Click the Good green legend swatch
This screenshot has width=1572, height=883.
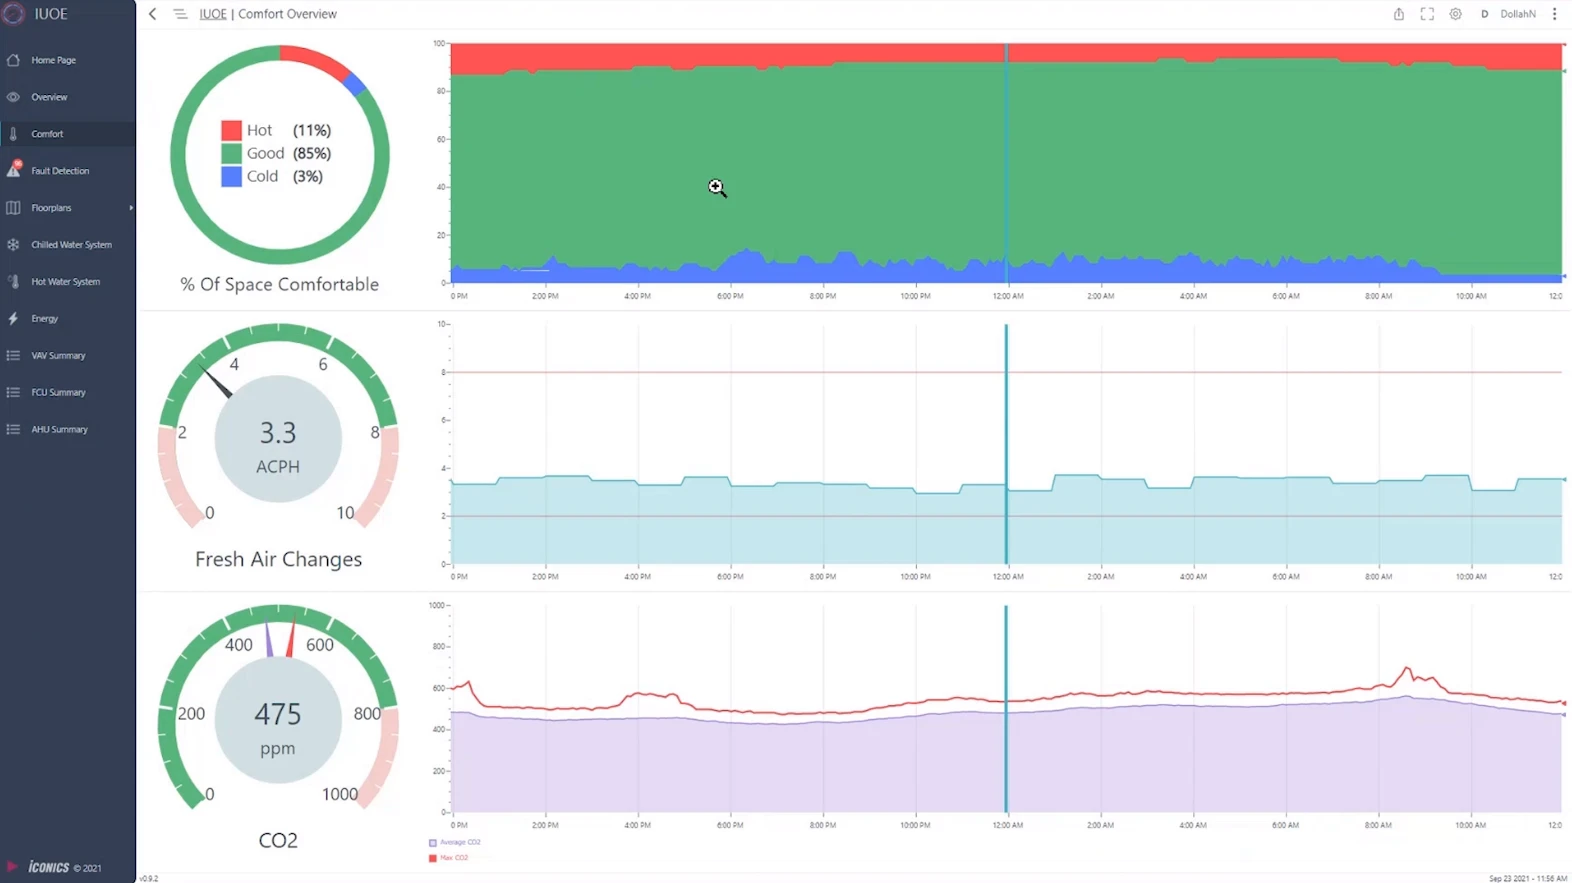tap(231, 154)
